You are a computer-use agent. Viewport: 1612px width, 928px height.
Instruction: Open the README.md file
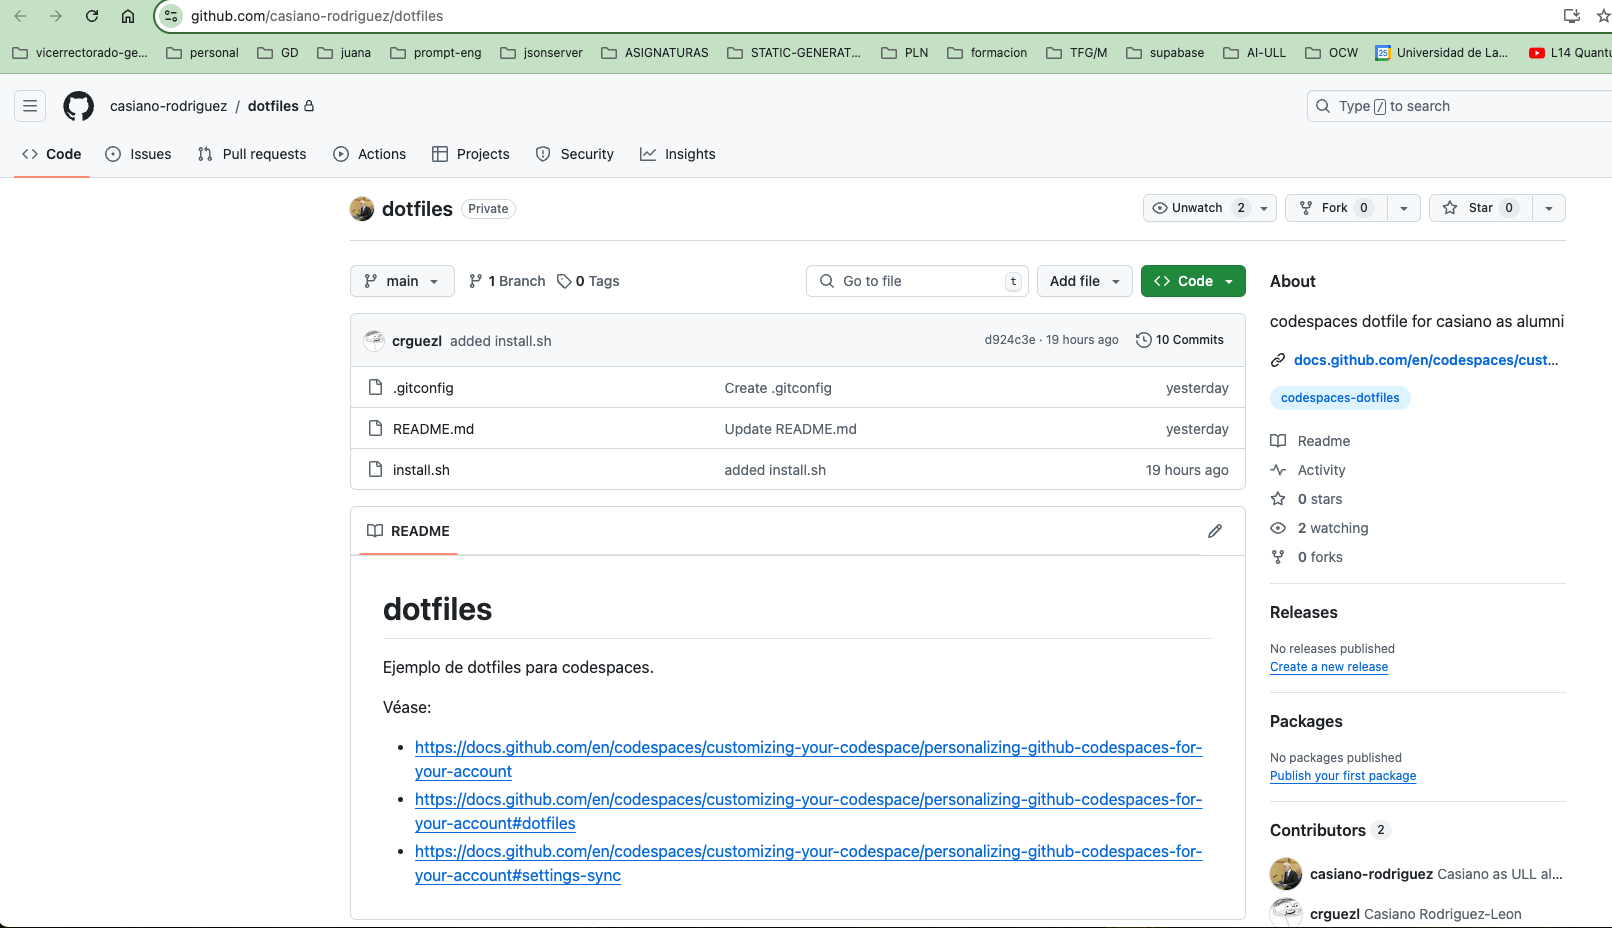pos(433,429)
